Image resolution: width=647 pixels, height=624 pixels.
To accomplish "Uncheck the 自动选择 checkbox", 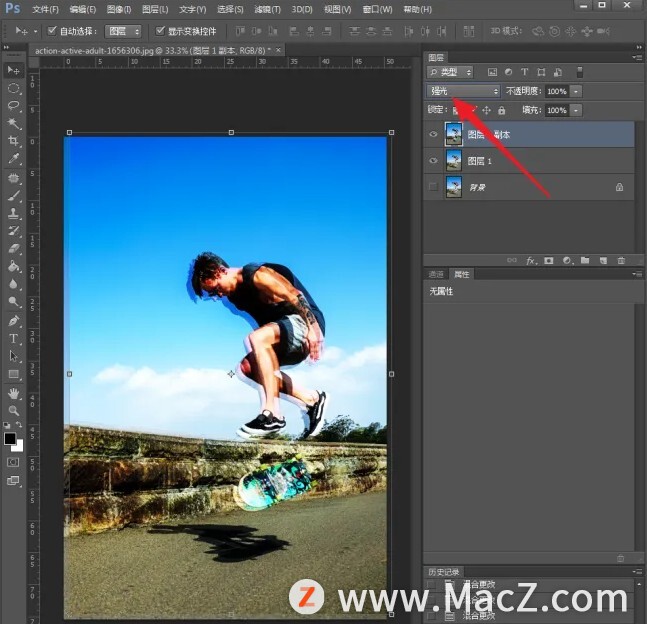I will click(52, 31).
